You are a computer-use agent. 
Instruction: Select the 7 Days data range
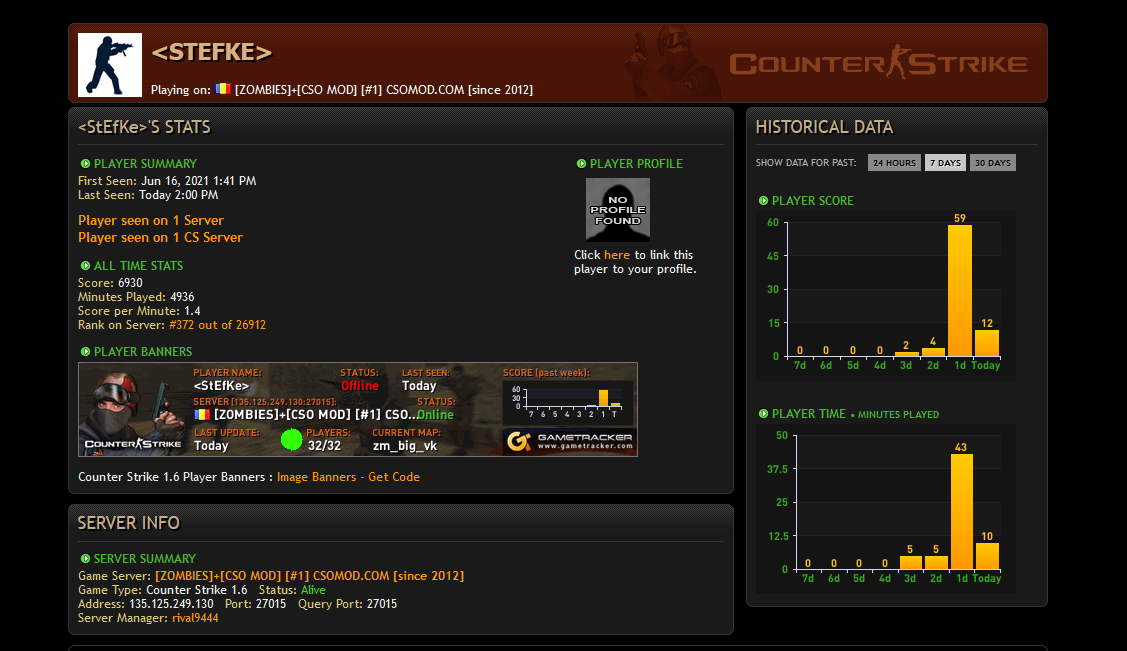[945, 163]
